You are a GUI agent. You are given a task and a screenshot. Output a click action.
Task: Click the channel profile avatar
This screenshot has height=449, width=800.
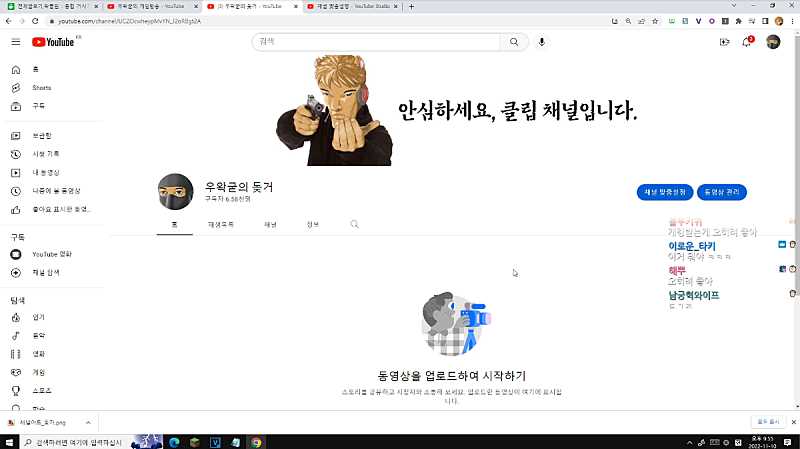[176, 192]
